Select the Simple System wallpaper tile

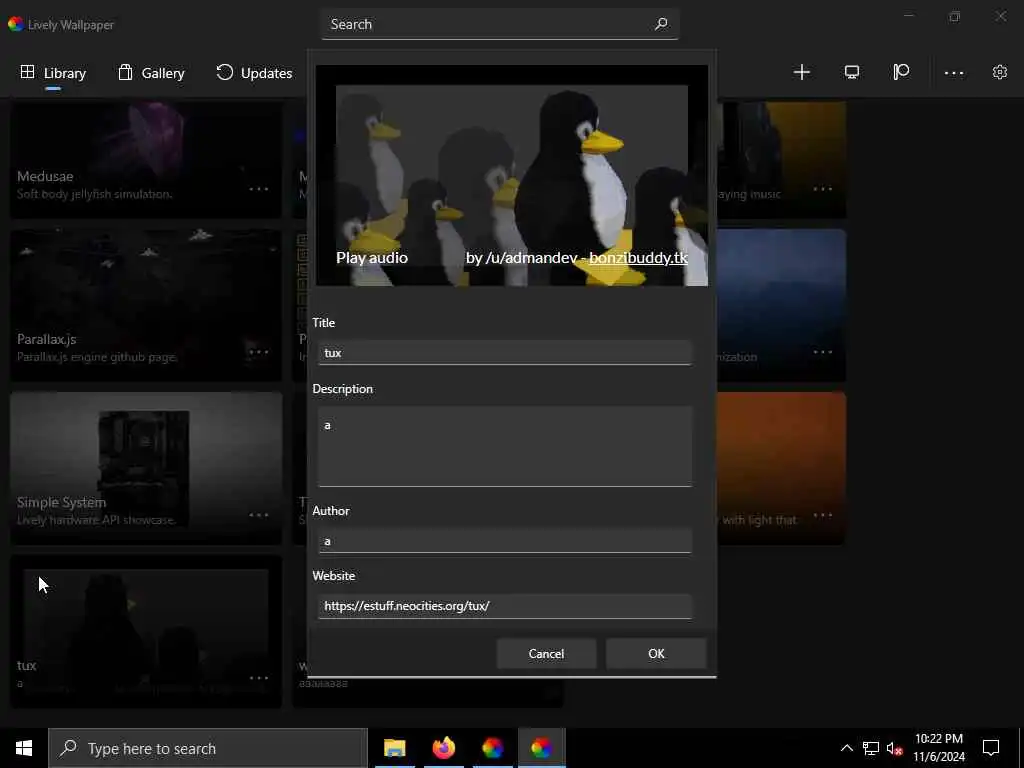tap(146, 468)
